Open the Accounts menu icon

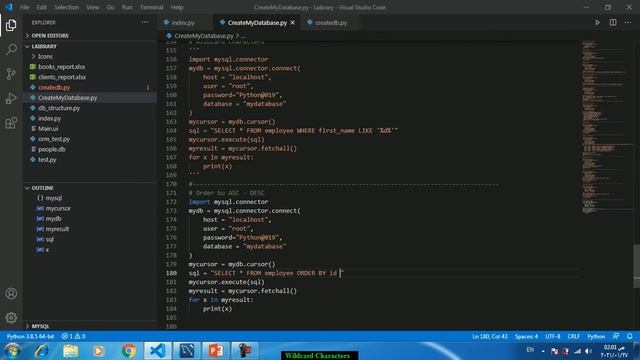click(11, 293)
